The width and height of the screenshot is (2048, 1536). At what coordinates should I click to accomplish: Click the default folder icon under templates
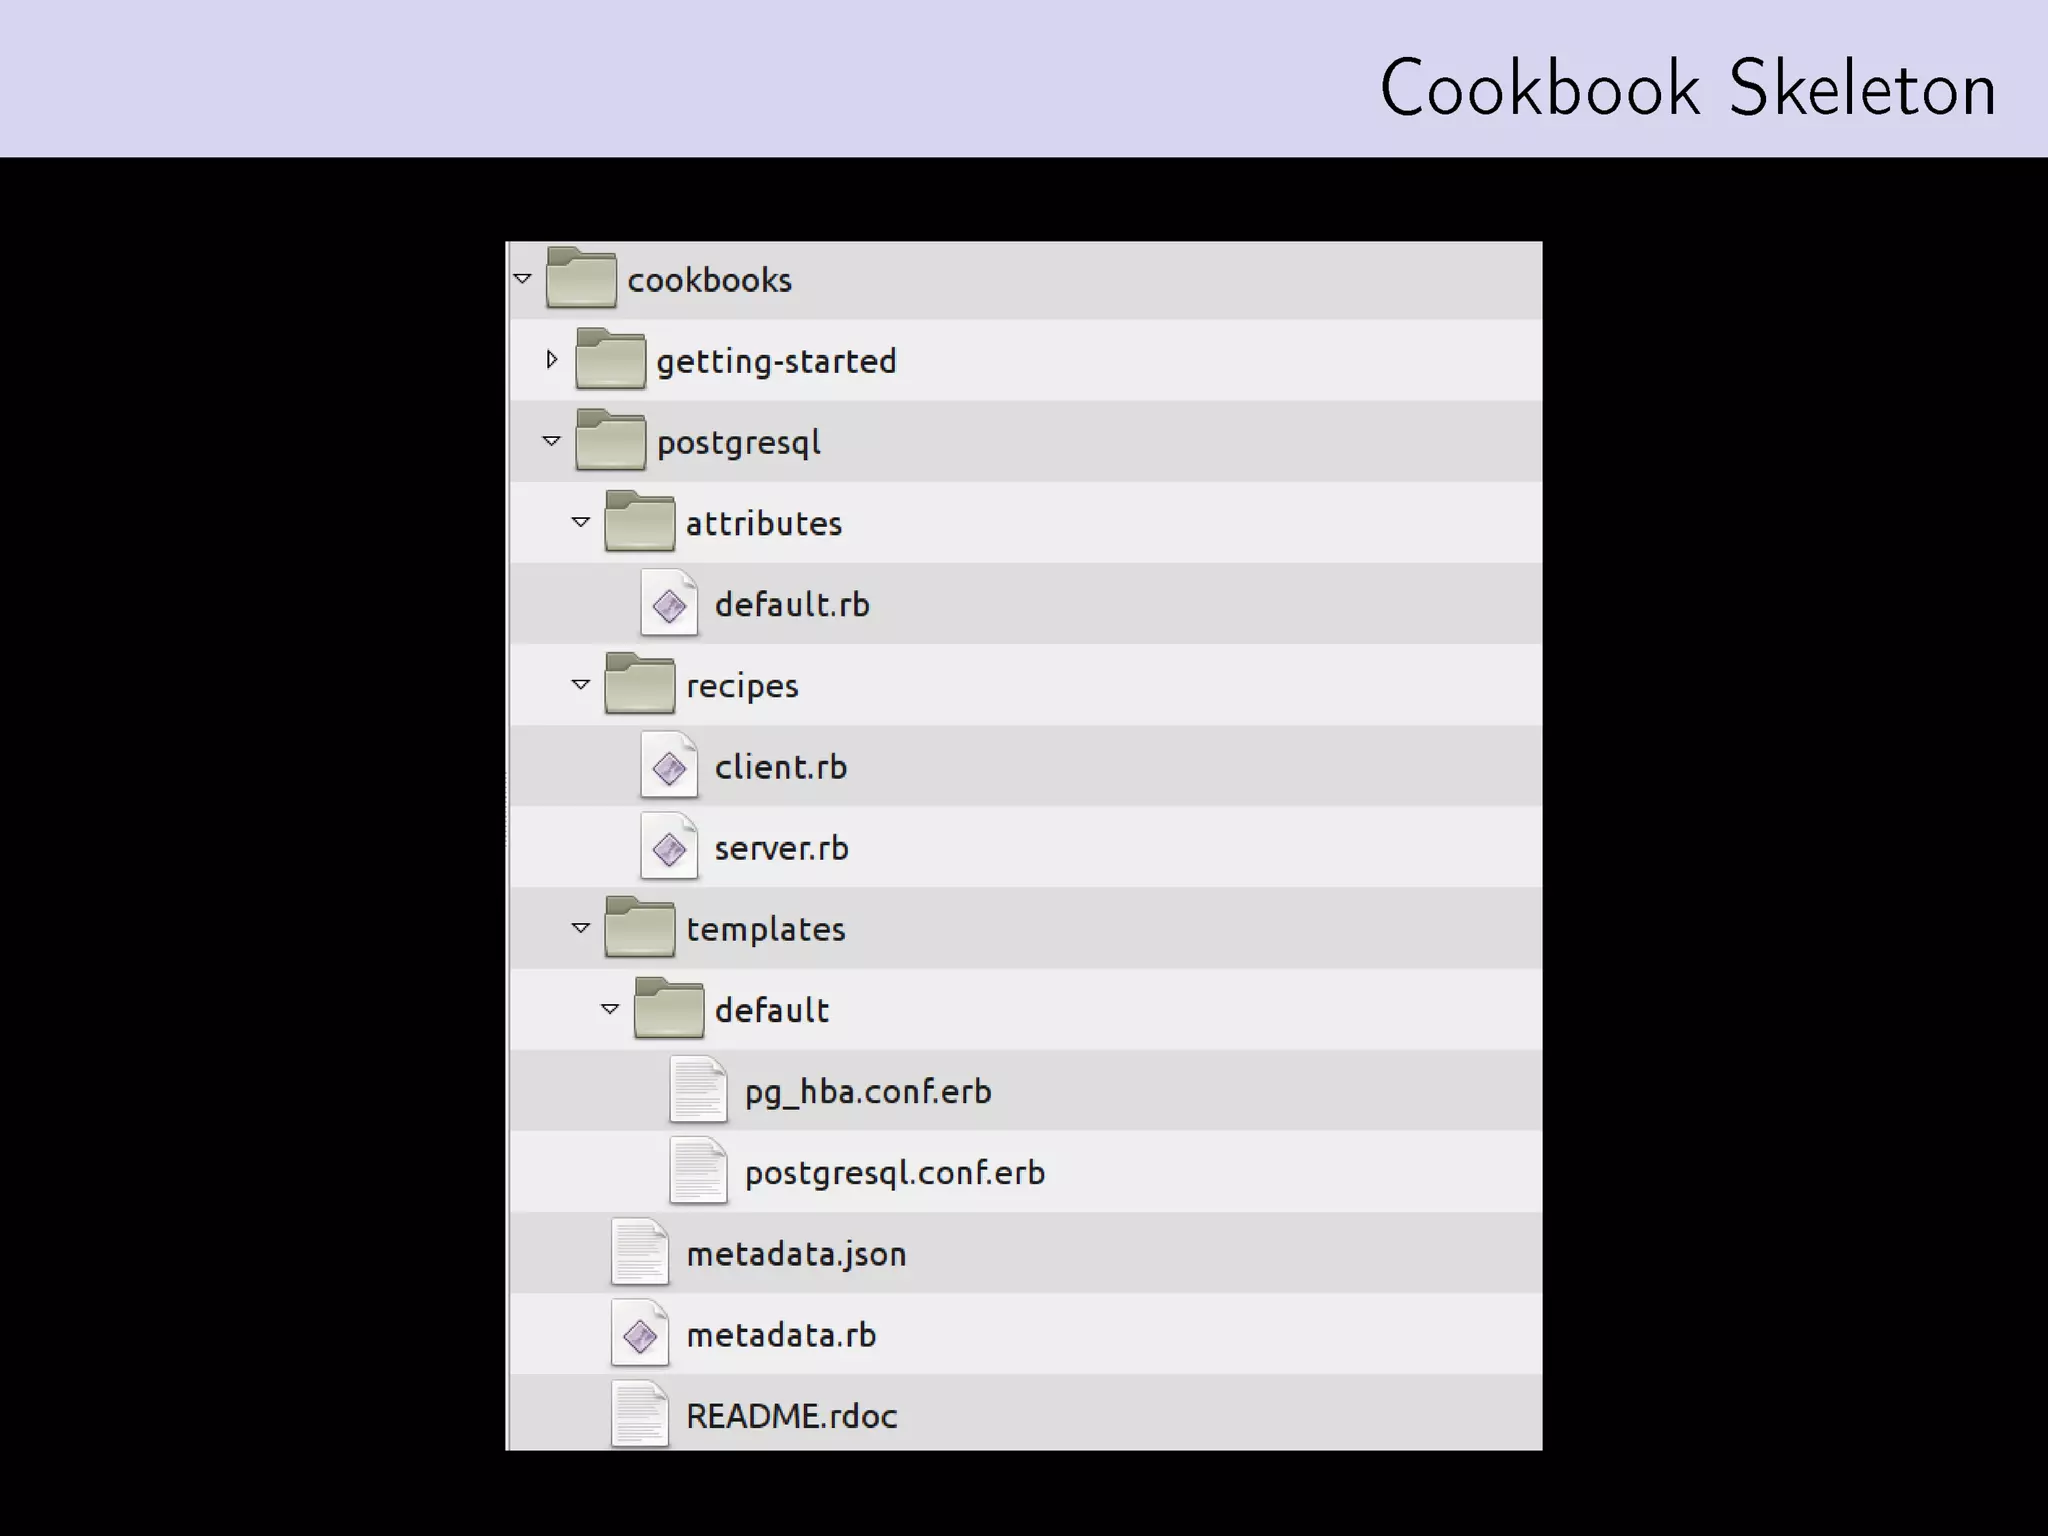click(x=669, y=1008)
